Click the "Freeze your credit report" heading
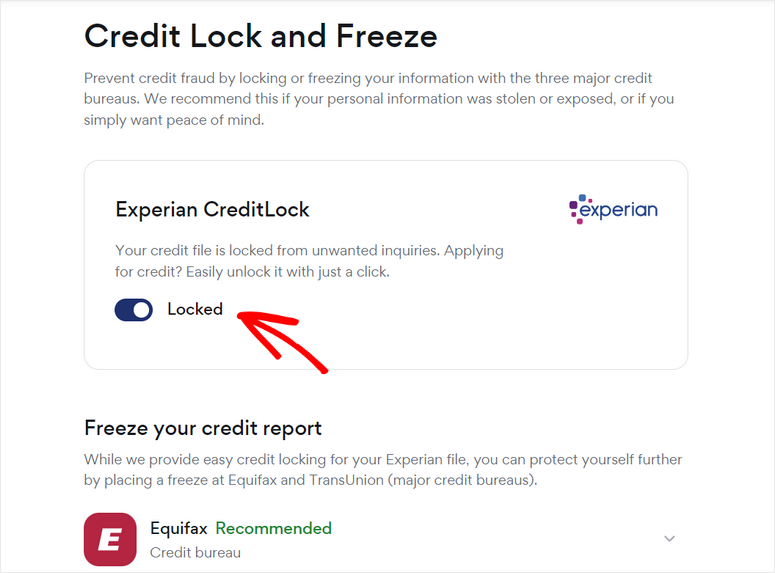775x573 pixels. [203, 428]
